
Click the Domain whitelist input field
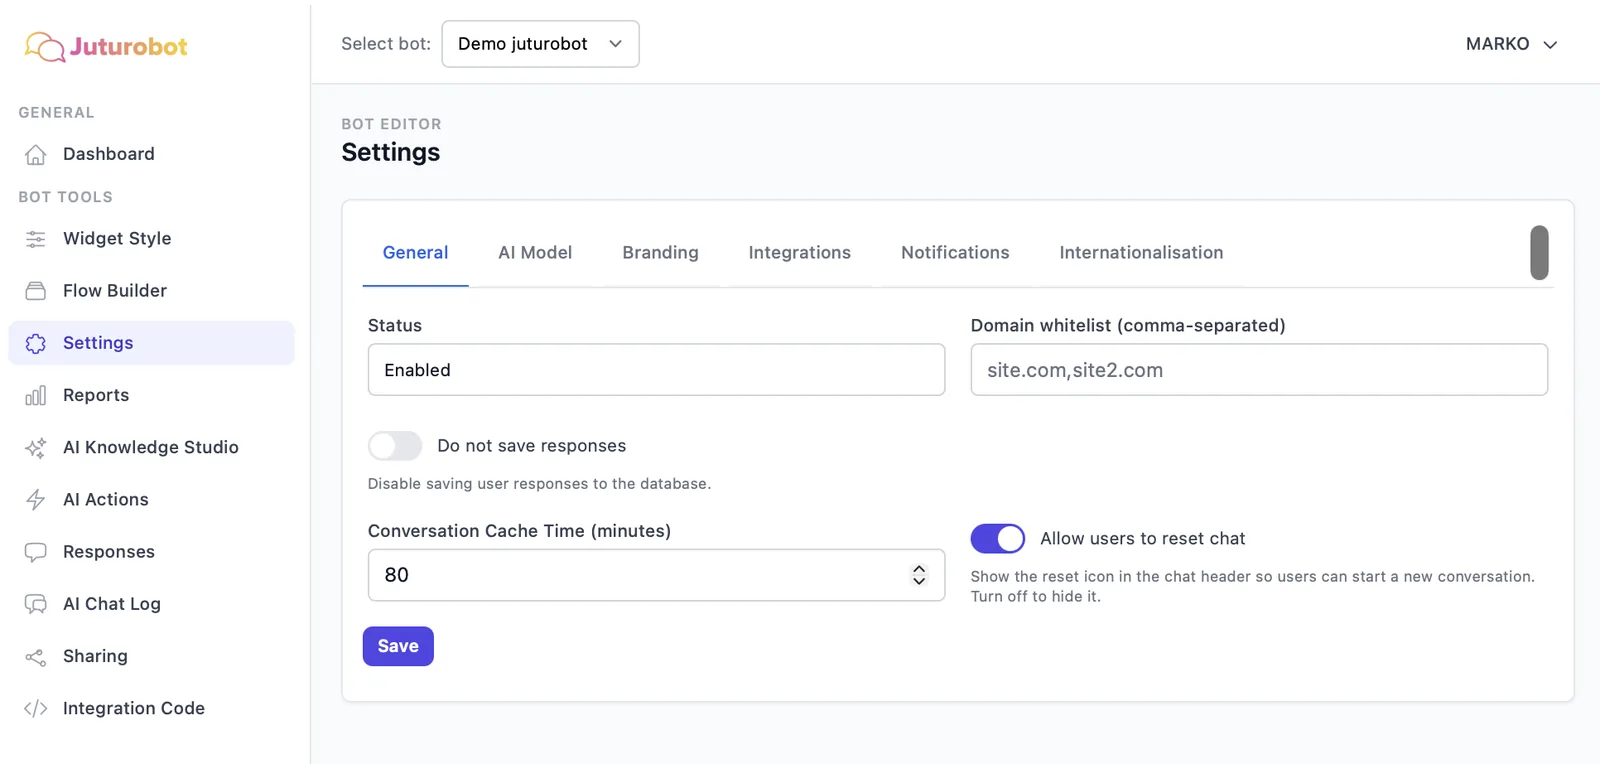(x=1259, y=370)
